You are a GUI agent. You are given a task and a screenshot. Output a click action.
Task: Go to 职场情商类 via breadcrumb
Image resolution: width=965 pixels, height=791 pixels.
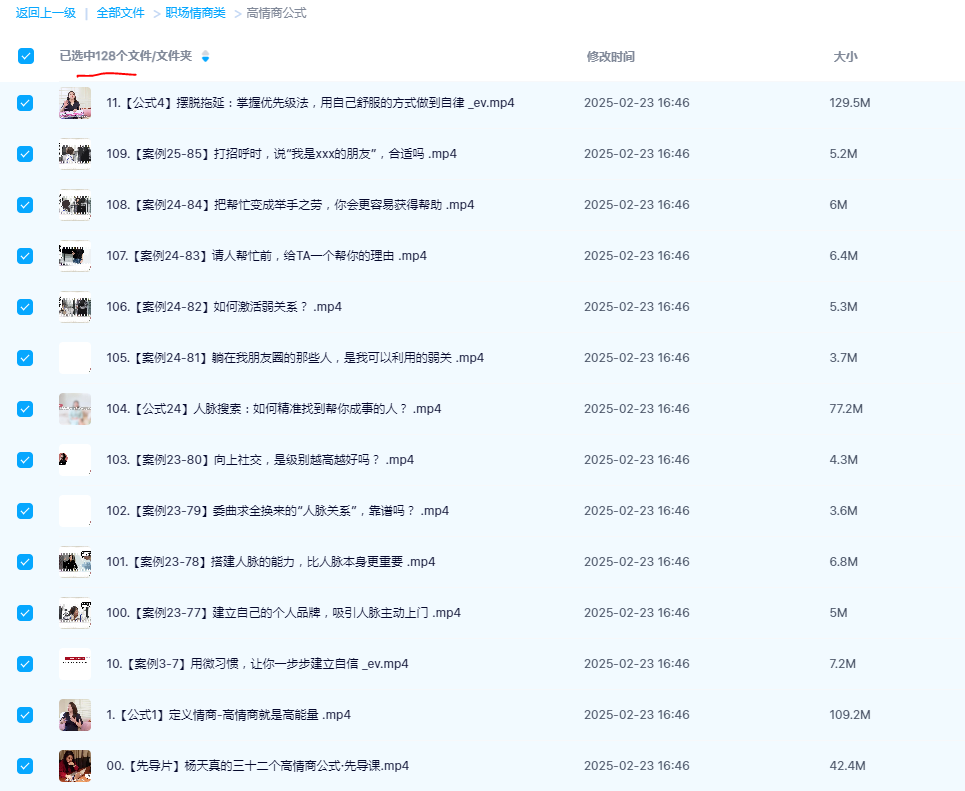point(193,13)
